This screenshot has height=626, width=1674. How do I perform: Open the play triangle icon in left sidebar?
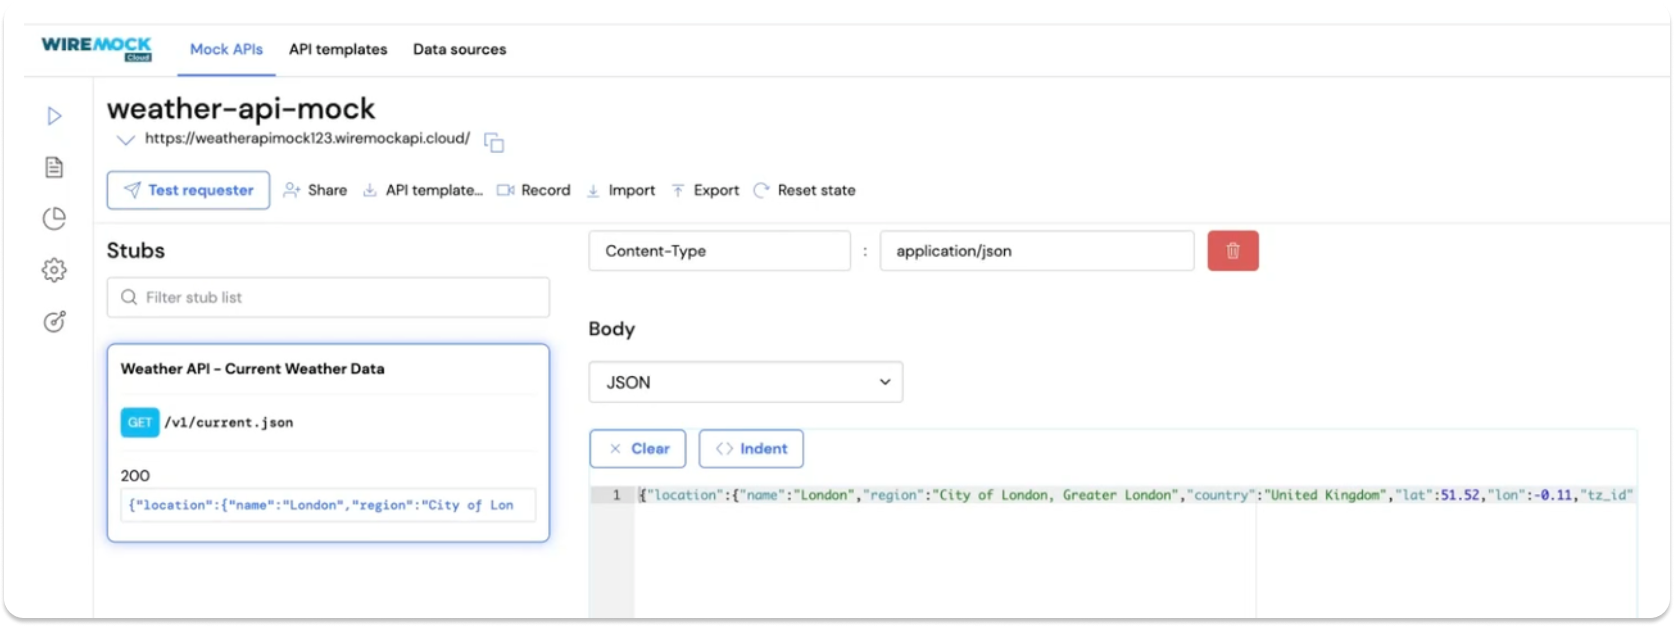(x=55, y=116)
